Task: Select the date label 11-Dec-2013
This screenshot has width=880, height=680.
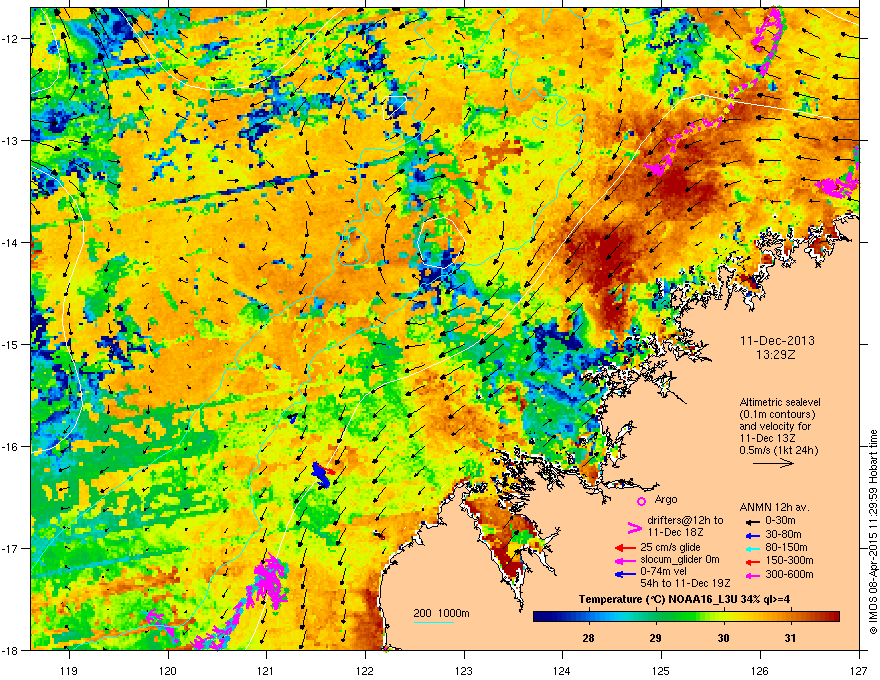Action: (777, 341)
